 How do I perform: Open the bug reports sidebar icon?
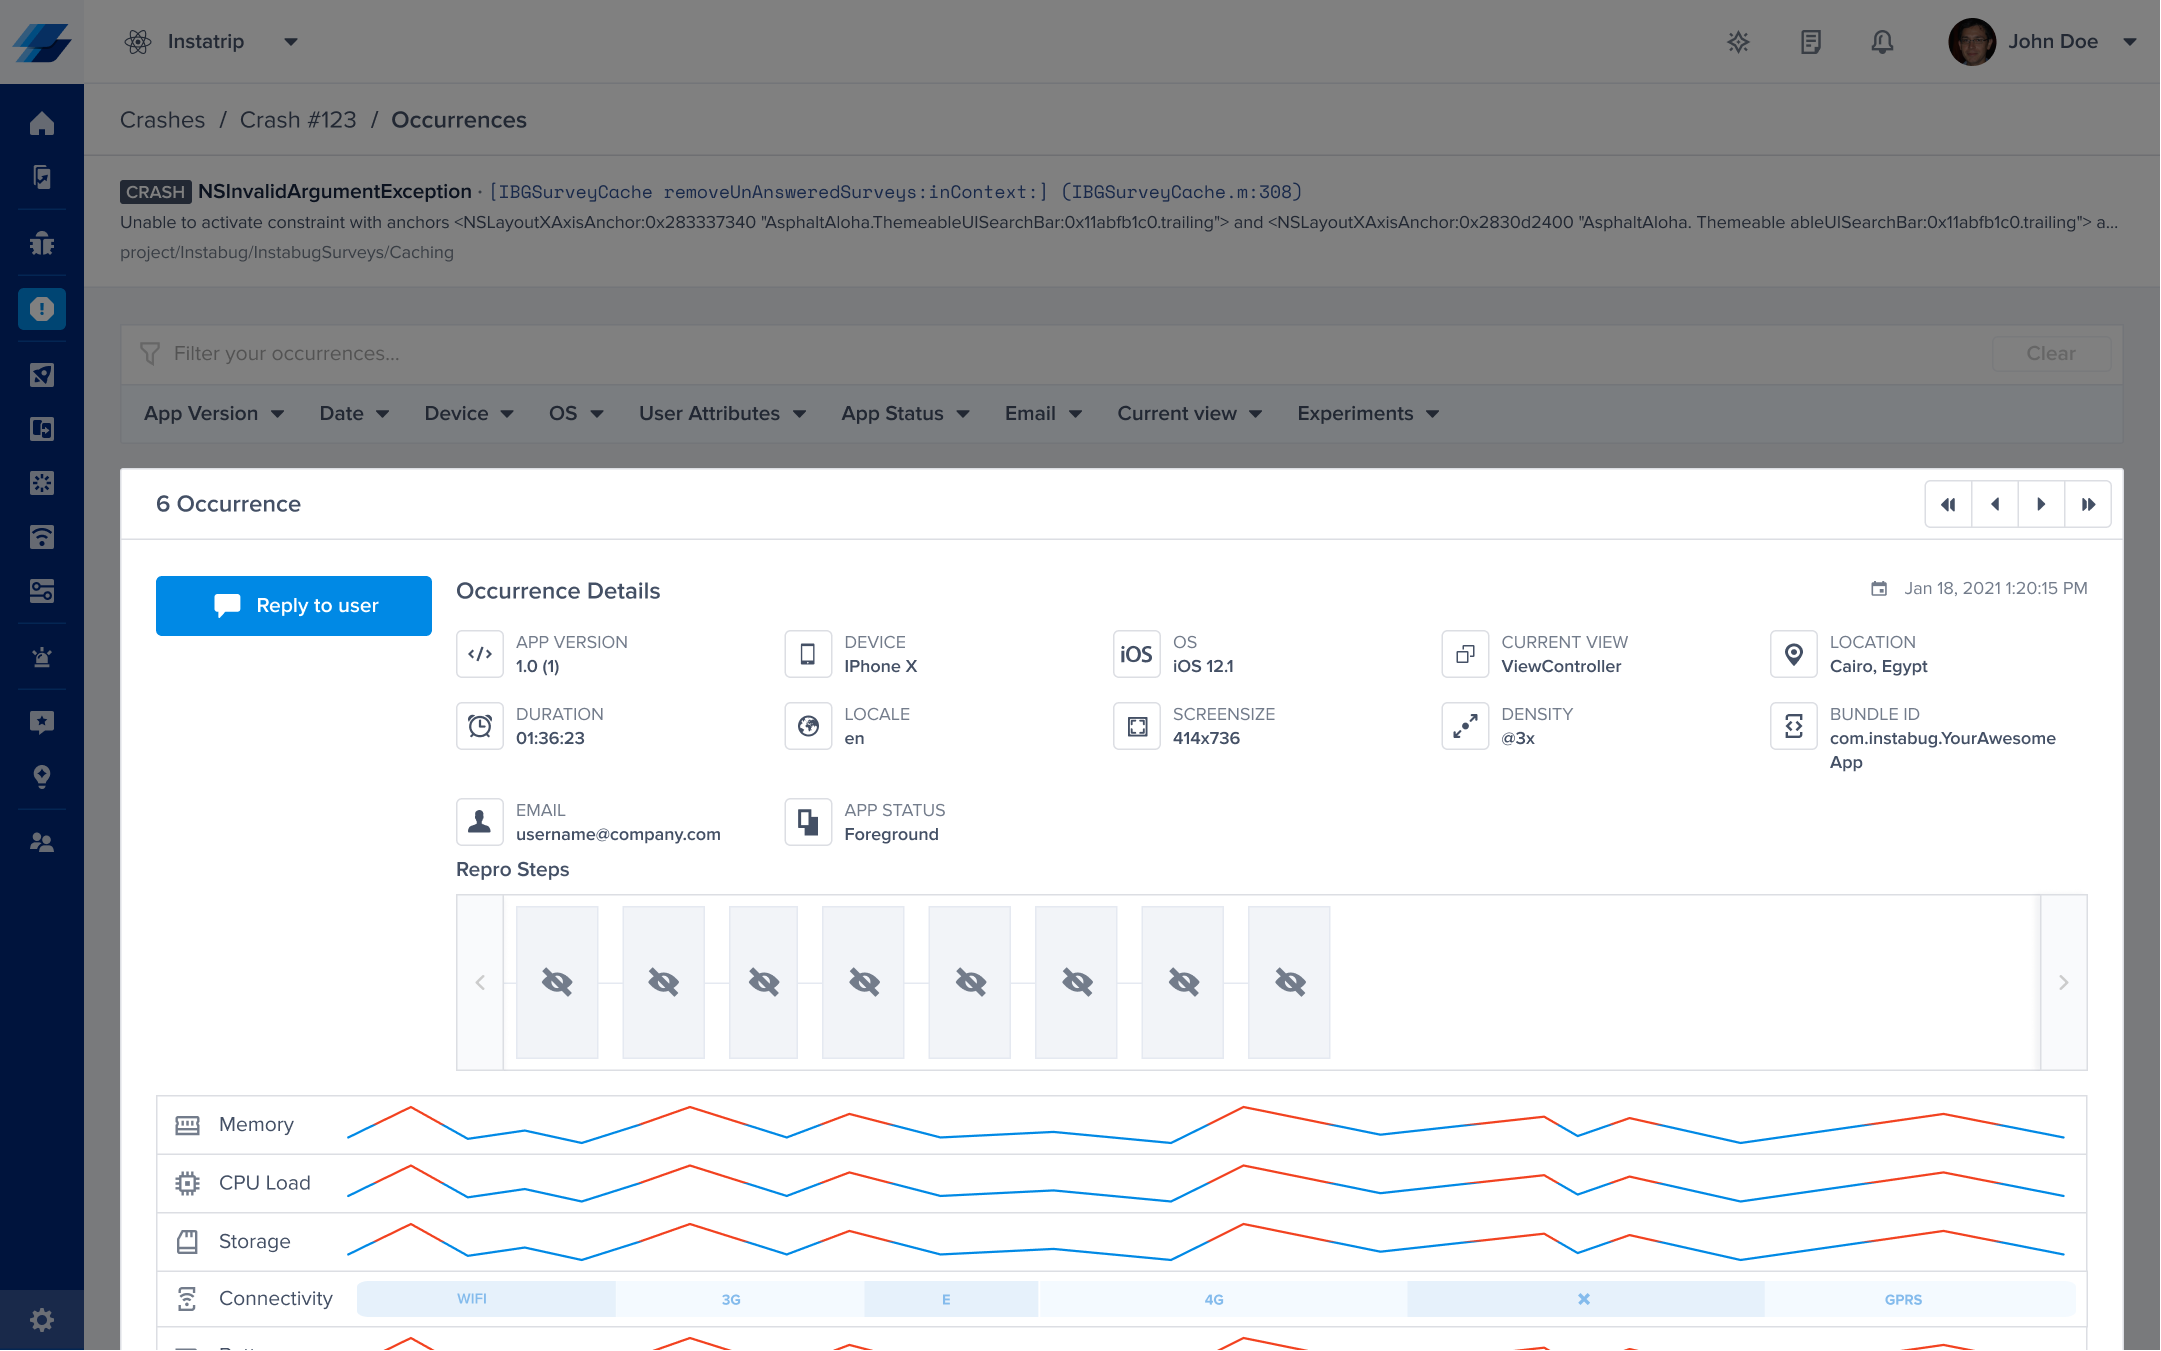point(42,243)
